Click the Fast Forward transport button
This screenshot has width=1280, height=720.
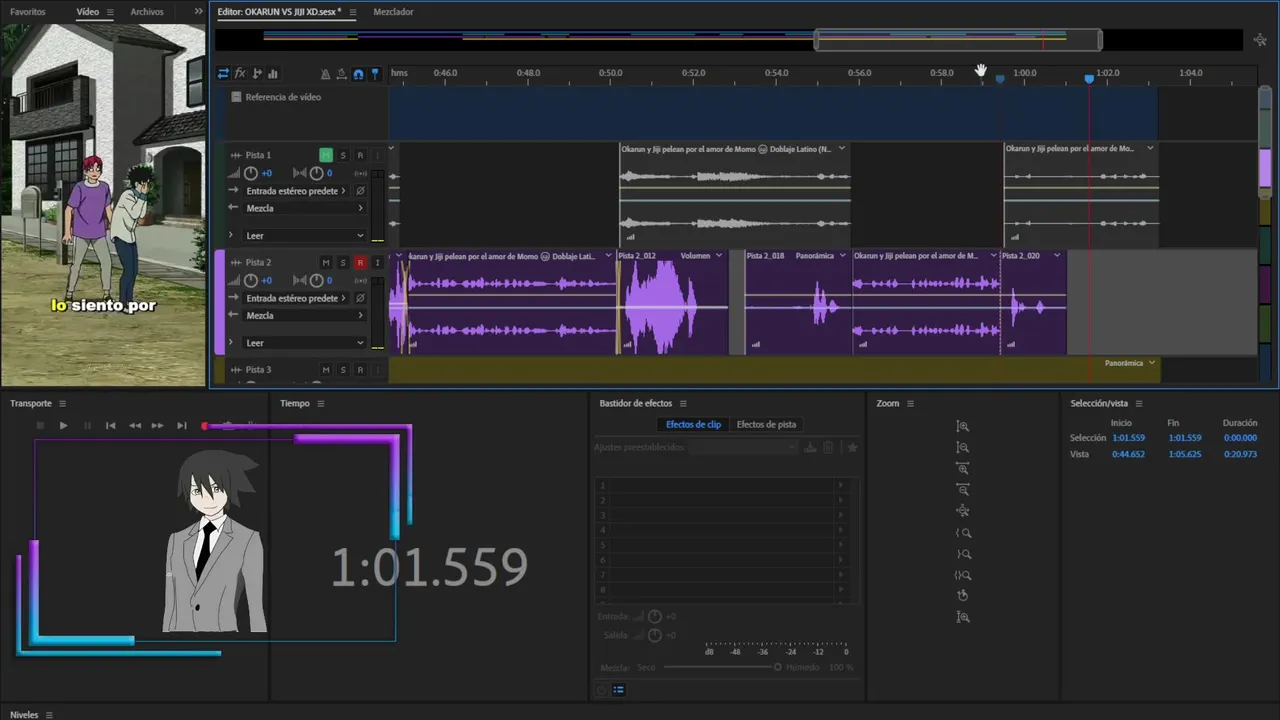coord(157,425)
